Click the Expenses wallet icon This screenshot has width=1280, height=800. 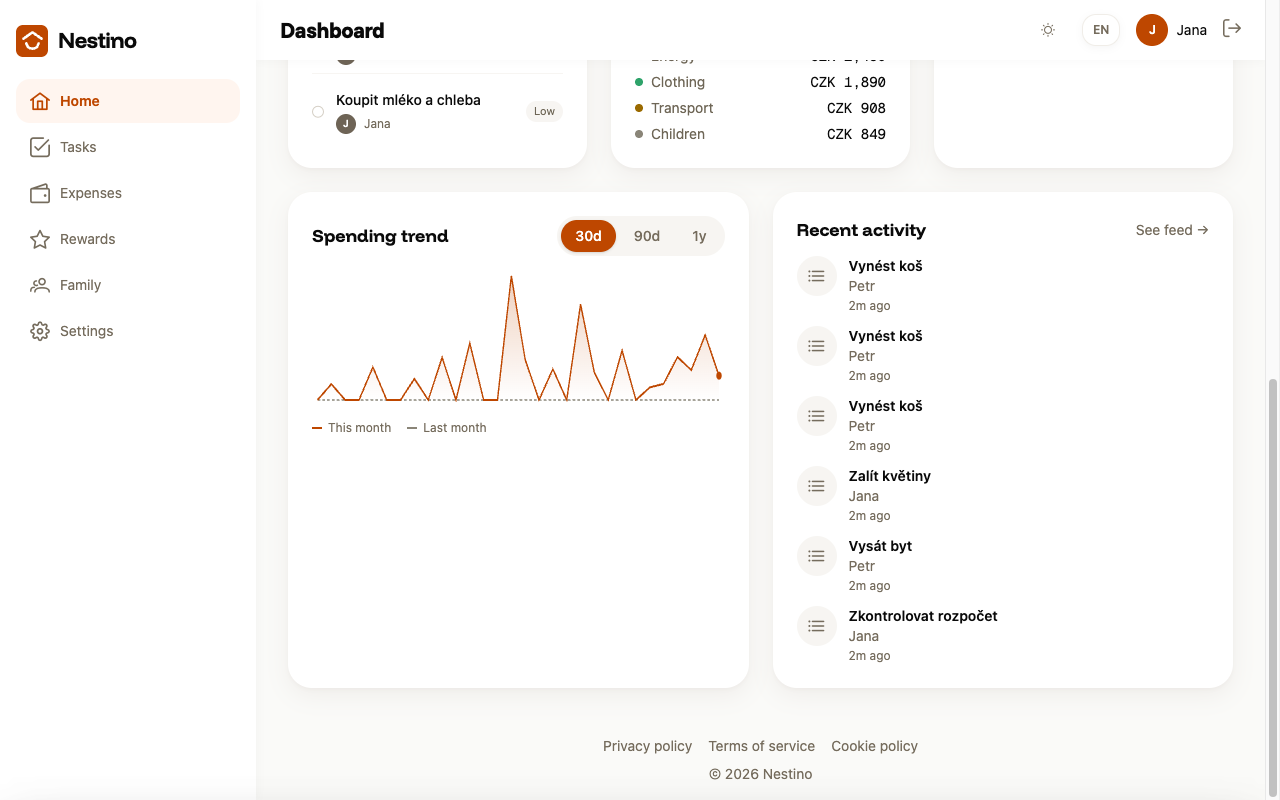point(40,193)
